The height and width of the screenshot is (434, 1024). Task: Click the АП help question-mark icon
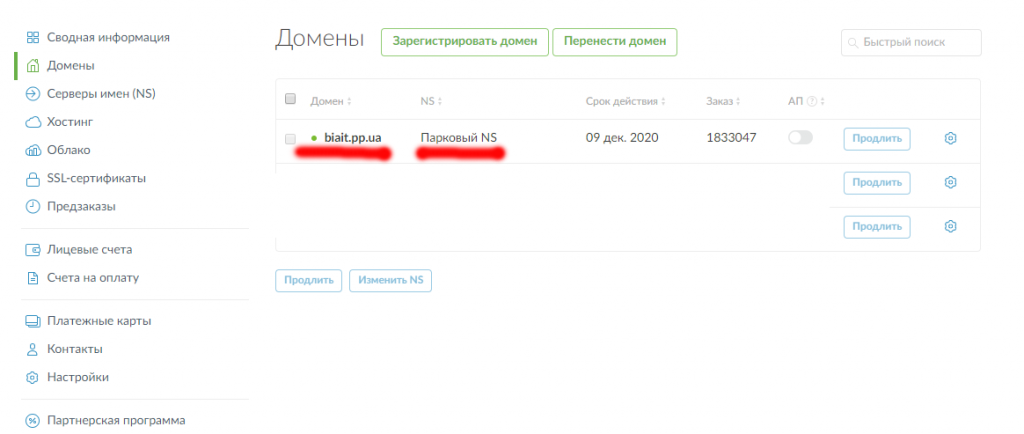pyautogui.click(x=812, y=101)
